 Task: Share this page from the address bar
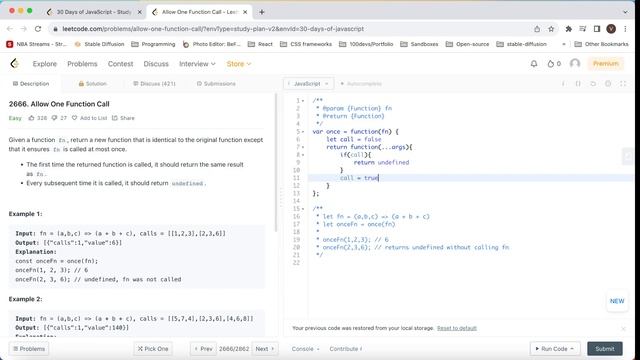(x=537, y=29)
